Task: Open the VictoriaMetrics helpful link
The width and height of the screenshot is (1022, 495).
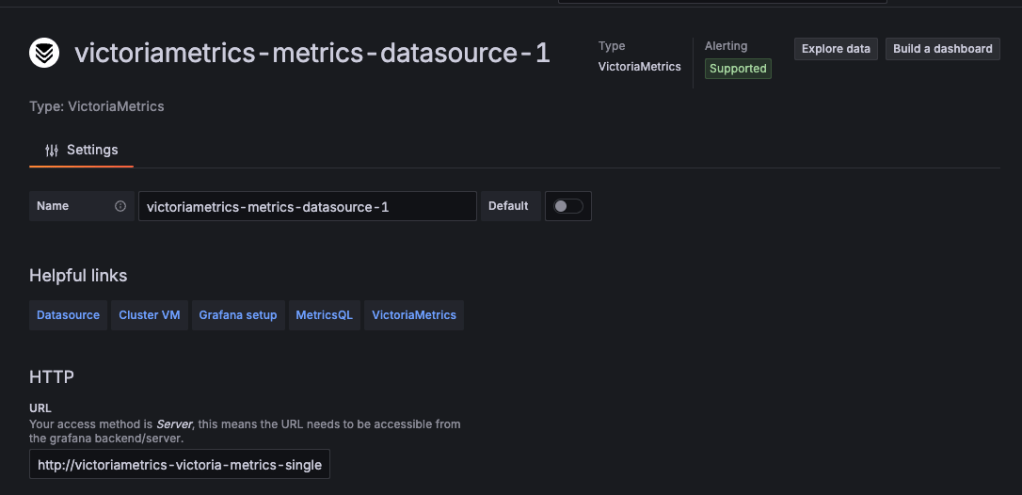Action: (x=414, y=315)
